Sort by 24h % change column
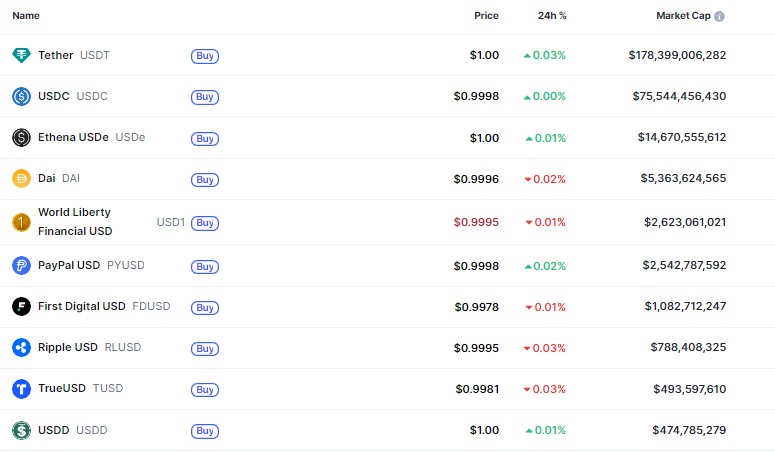 tap(552, 16)
